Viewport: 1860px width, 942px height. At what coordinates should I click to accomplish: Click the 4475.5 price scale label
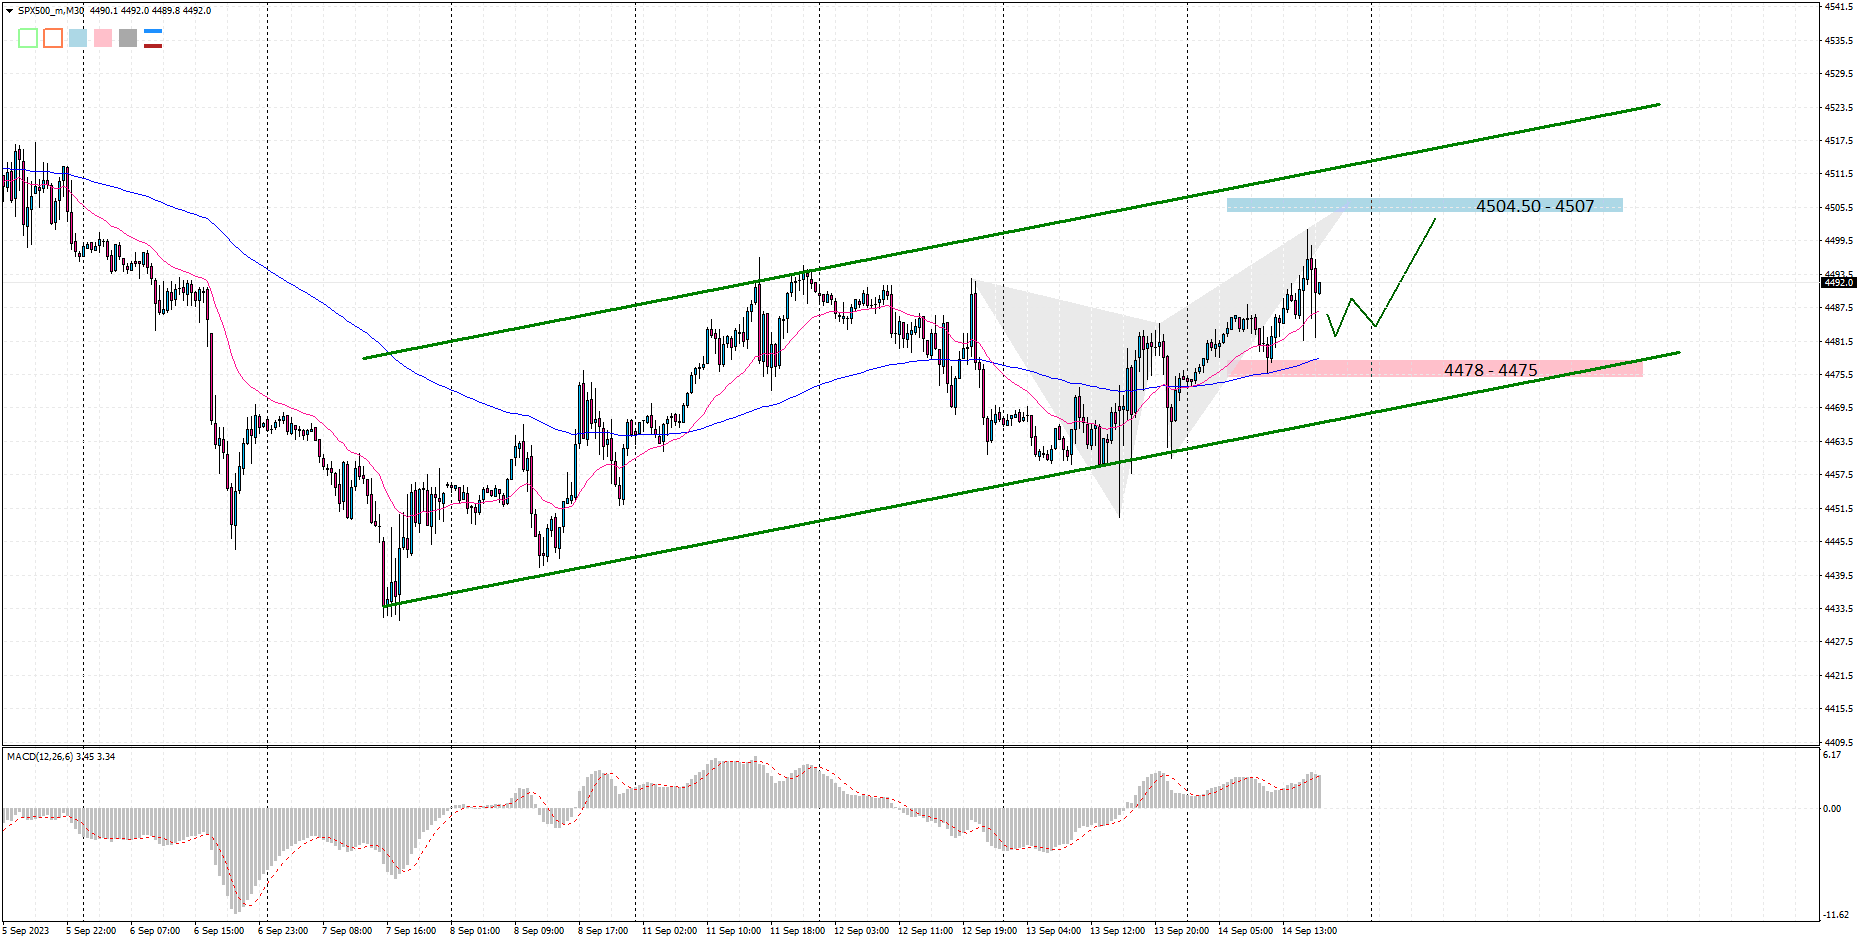(1838, 374)
